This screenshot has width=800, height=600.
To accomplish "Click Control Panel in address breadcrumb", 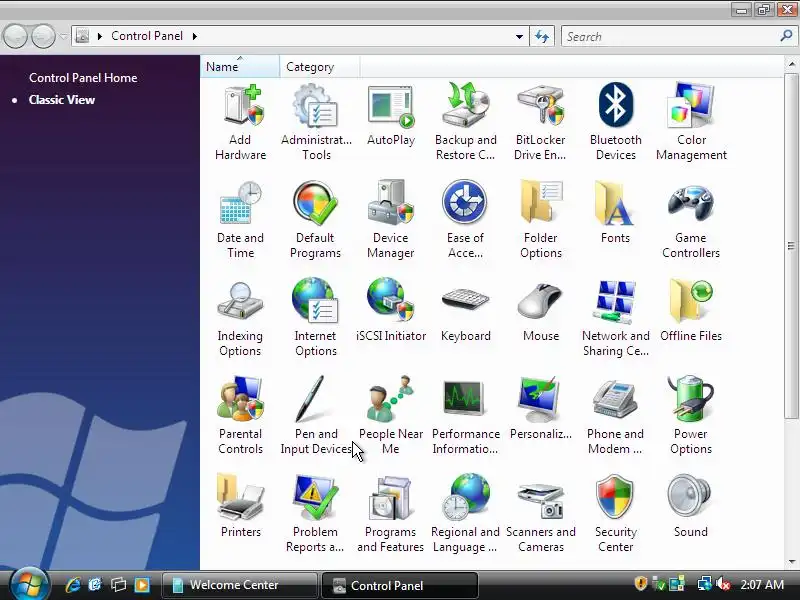I will click(x=147, y=36).
